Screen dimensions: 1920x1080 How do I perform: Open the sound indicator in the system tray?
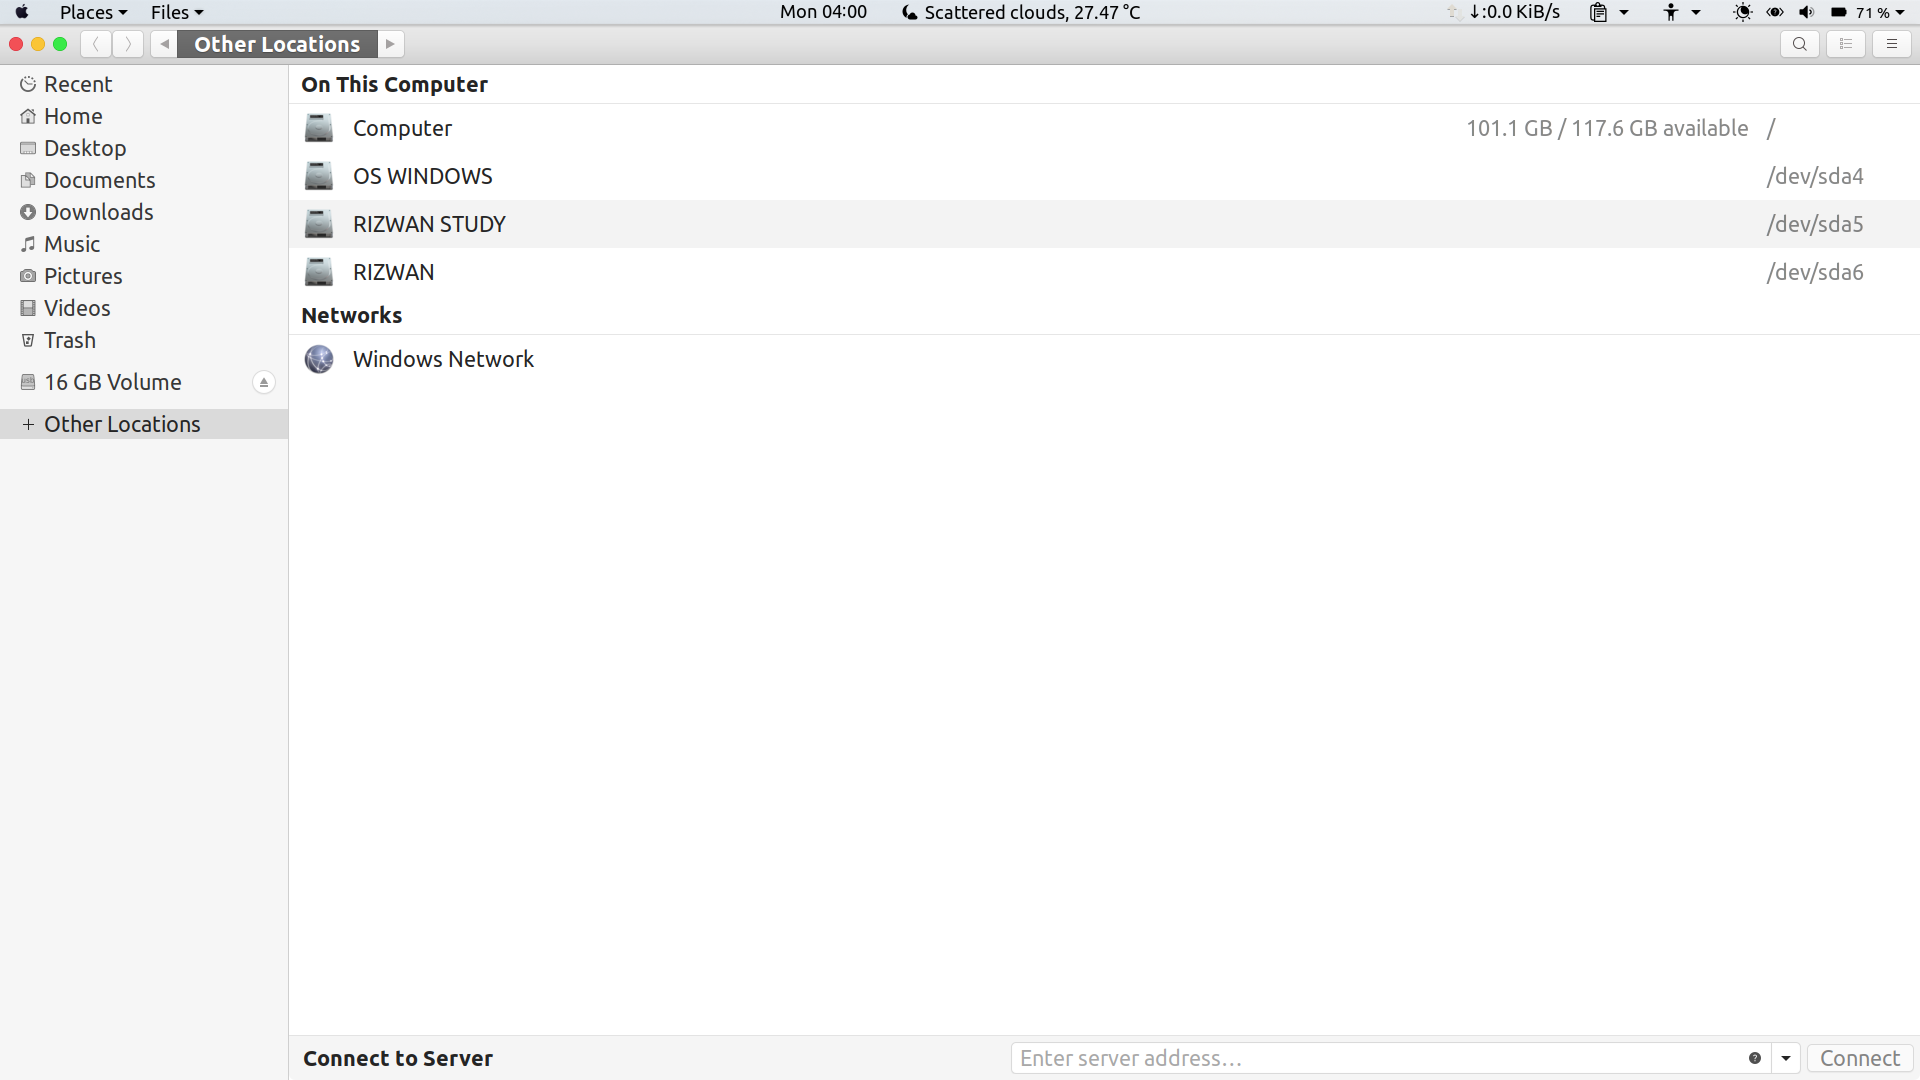[x=1806, y=12]
